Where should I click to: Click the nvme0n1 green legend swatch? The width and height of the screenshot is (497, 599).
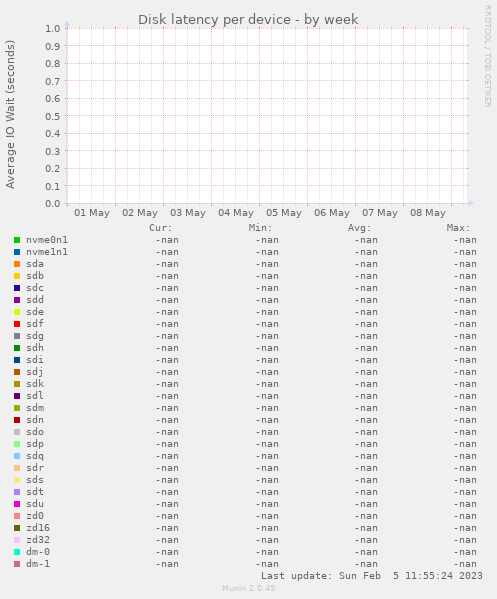[17, 240]
